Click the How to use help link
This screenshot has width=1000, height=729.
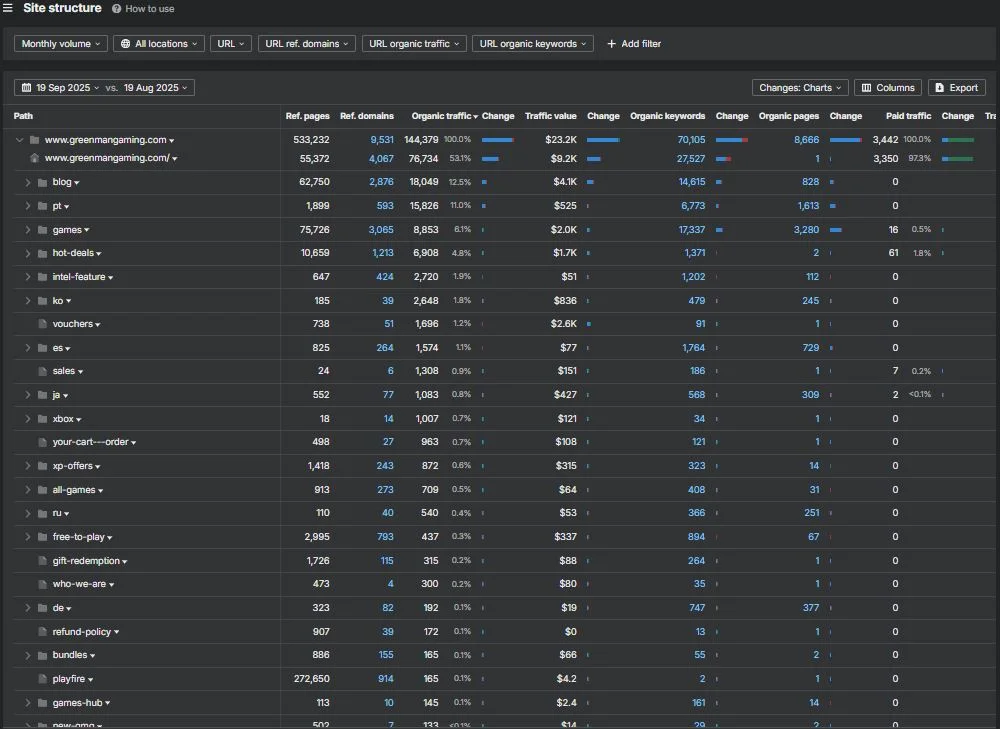tap(143, 9)
